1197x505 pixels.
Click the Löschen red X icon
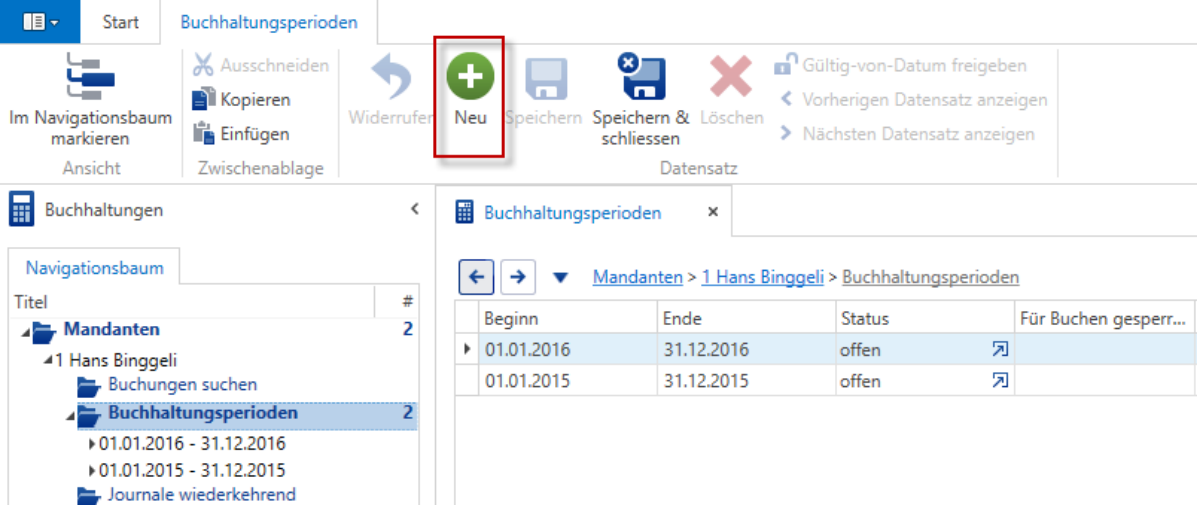point(731,78)
